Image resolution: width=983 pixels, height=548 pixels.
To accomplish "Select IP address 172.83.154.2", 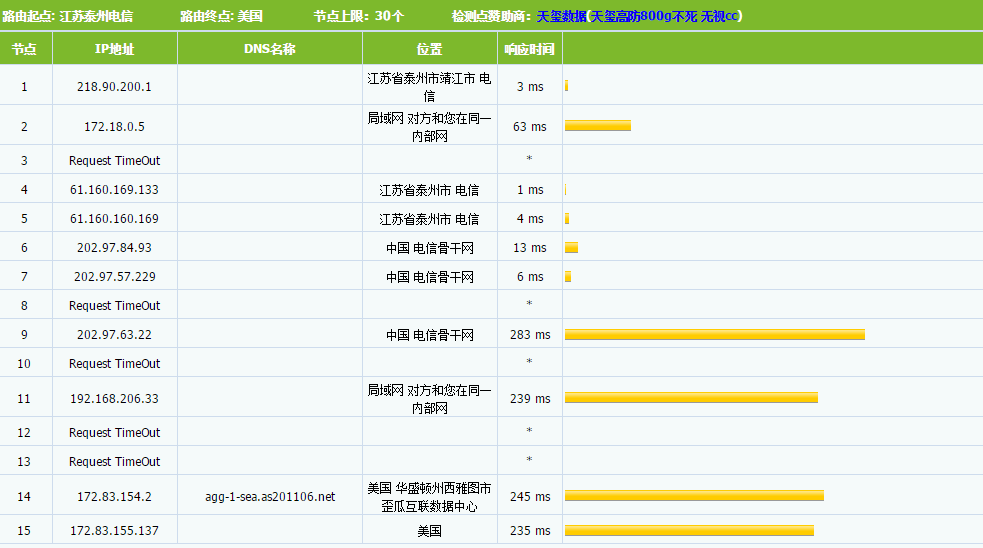I will coord(115,497).
